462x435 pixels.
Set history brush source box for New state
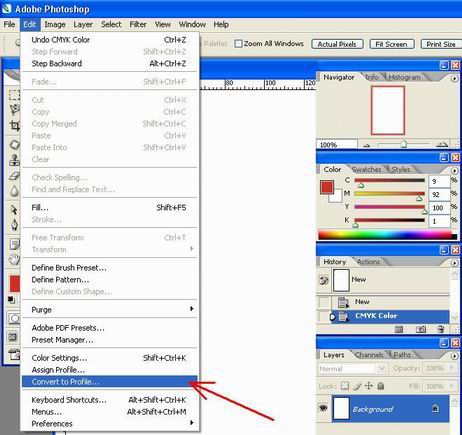tap(324, 302)
